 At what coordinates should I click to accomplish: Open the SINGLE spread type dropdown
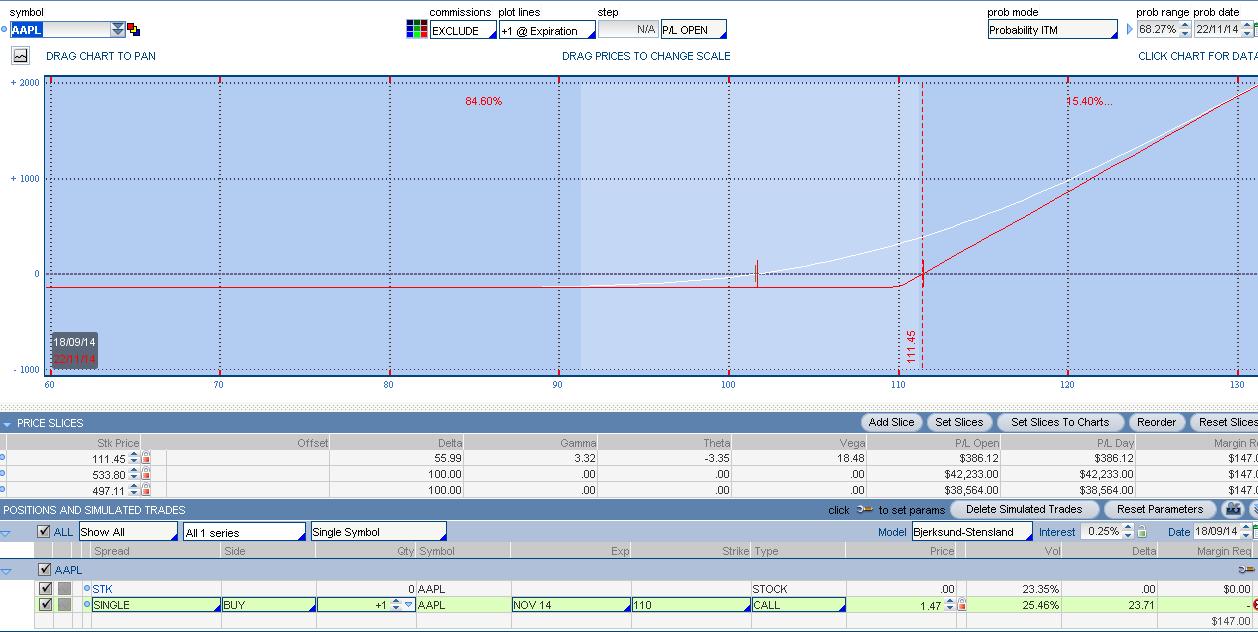point(156,605)
